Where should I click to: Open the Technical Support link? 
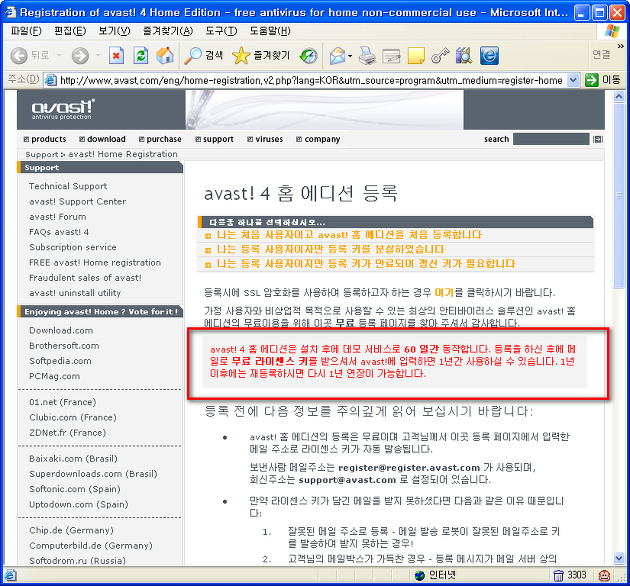pos(68,186)
